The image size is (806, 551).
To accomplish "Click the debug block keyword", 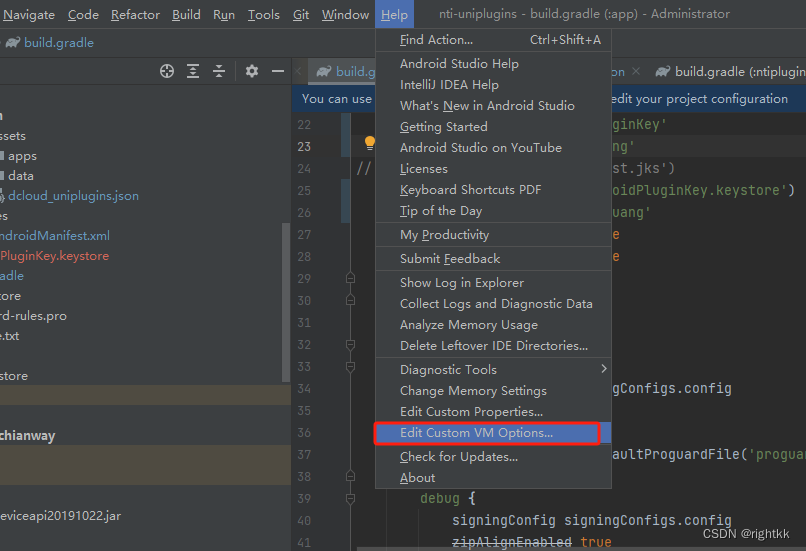I will pyautogui.click(x=439, y=499).
